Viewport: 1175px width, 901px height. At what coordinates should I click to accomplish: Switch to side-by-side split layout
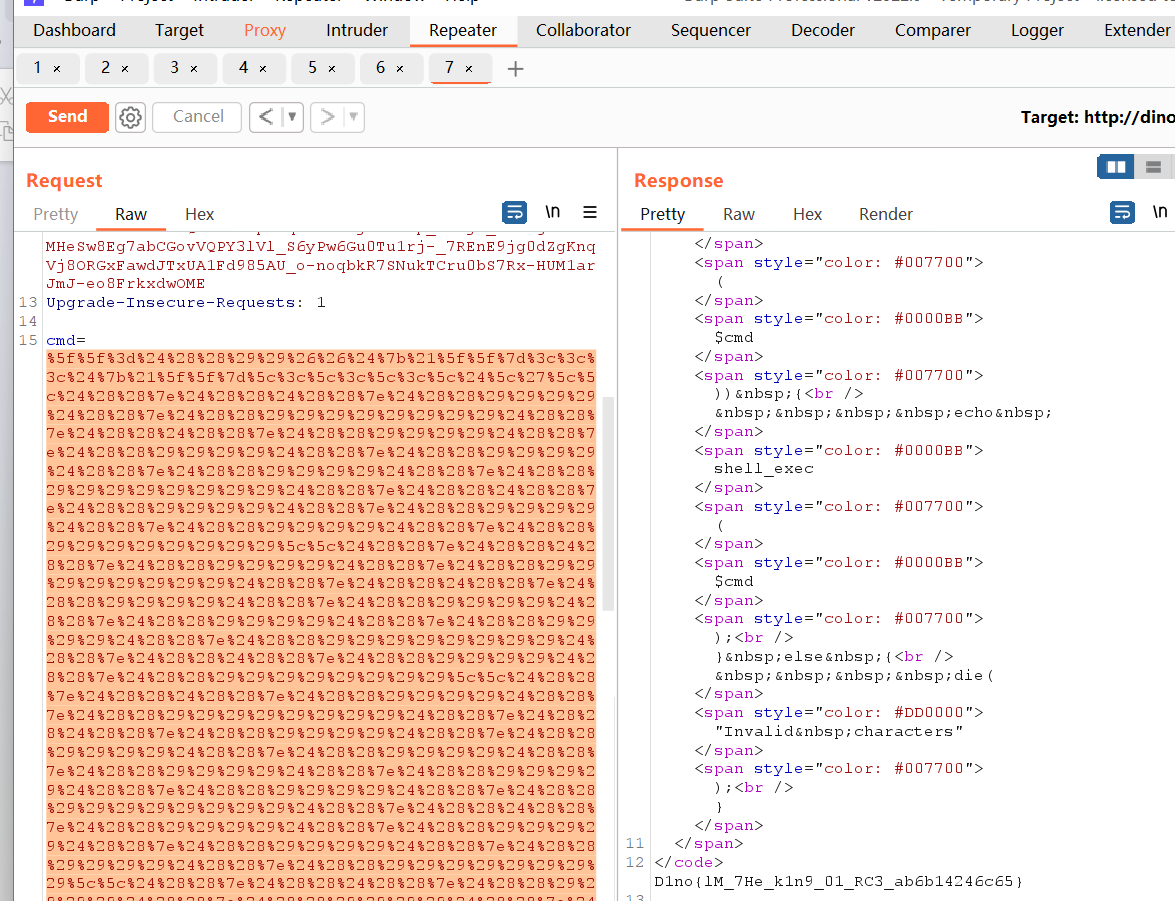point(1116,167)
